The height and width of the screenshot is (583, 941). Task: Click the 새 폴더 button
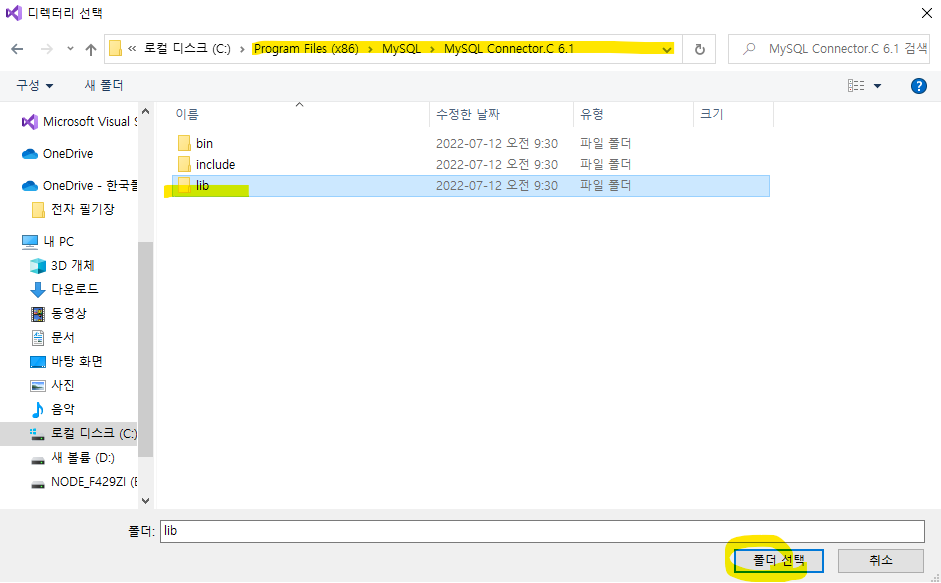click(x=104, y=86)
